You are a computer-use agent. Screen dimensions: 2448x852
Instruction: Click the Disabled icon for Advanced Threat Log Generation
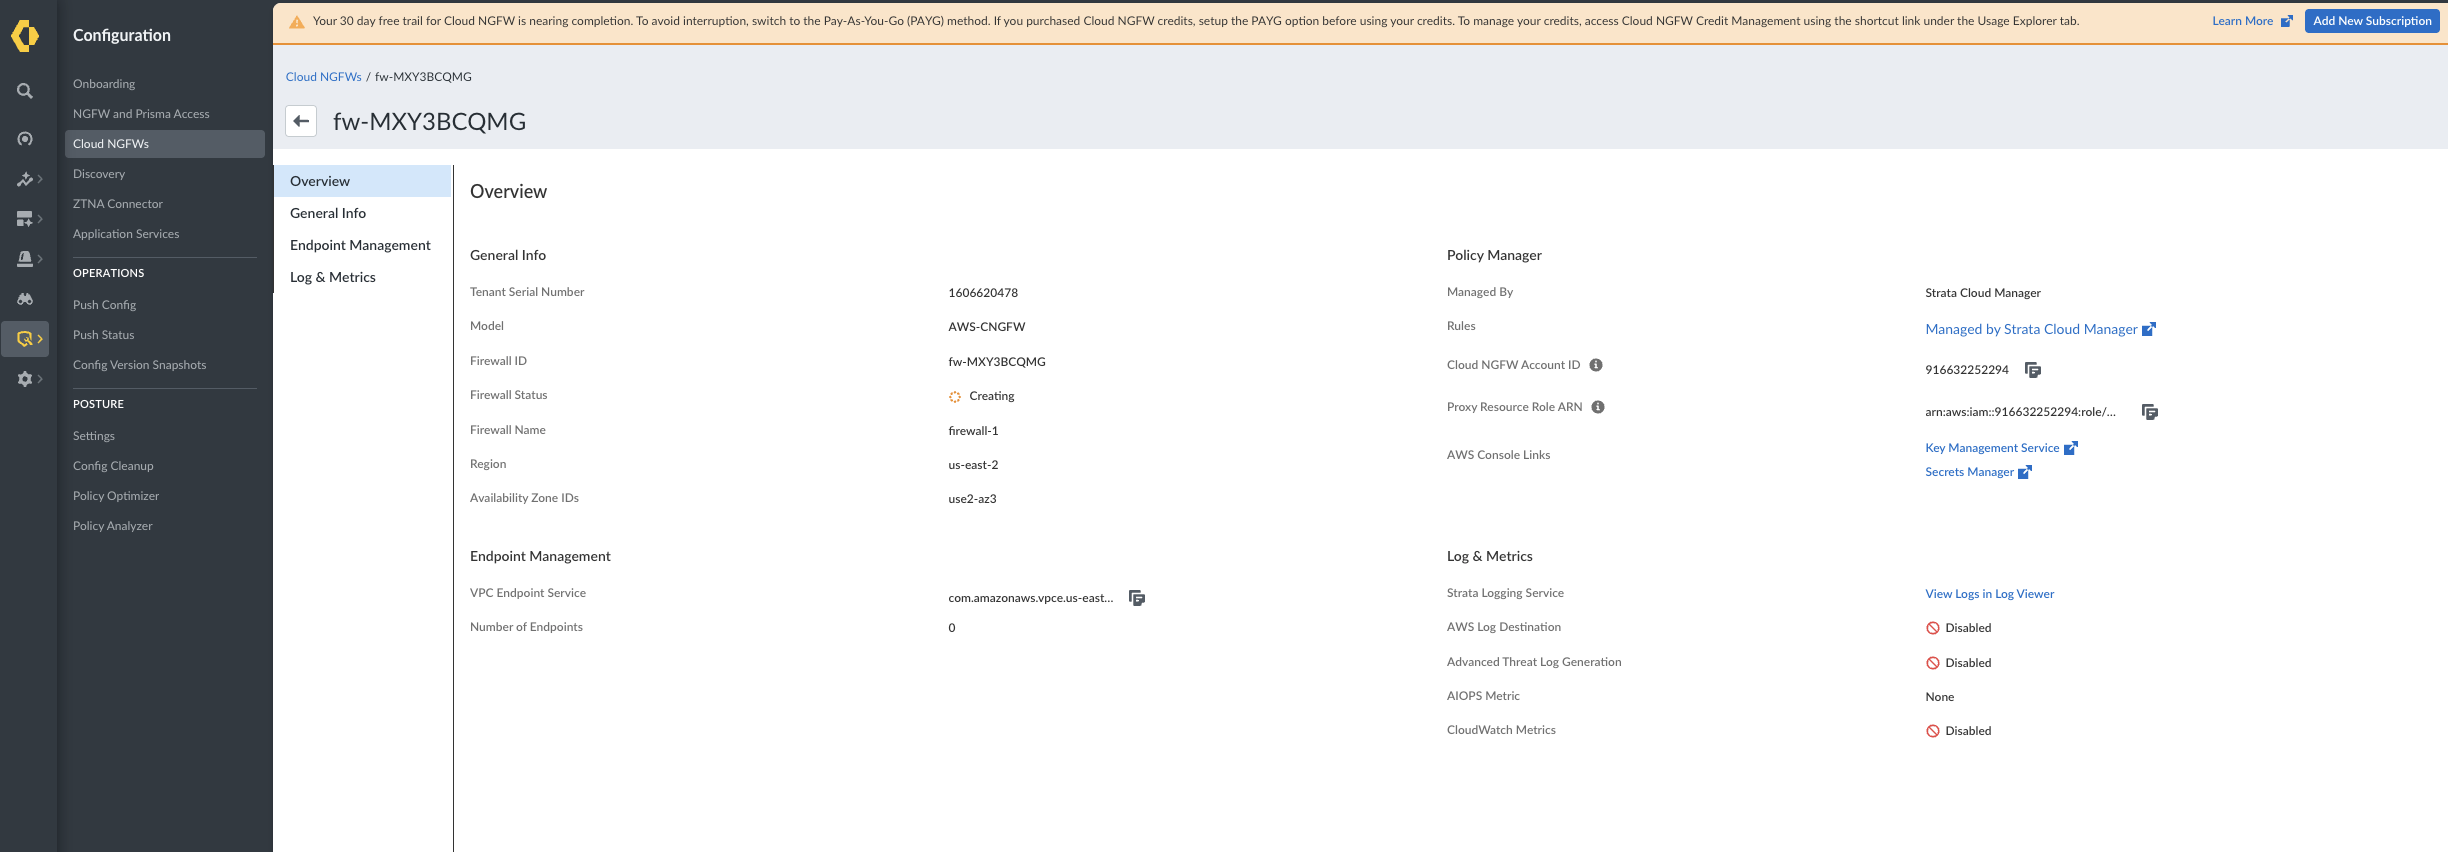[1933, 663]
